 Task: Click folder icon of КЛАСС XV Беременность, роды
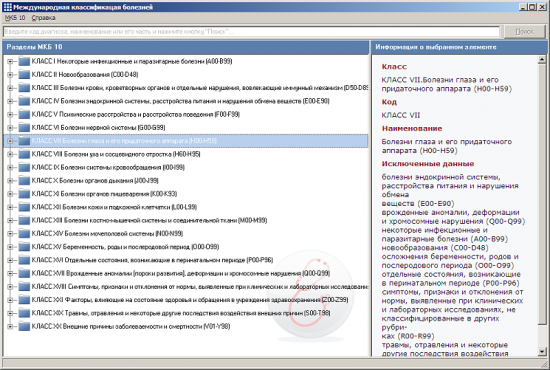coord(24,247)
